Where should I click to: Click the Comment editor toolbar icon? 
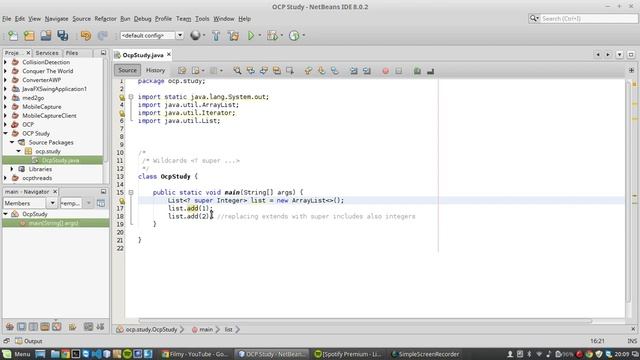tap(417, 71)
